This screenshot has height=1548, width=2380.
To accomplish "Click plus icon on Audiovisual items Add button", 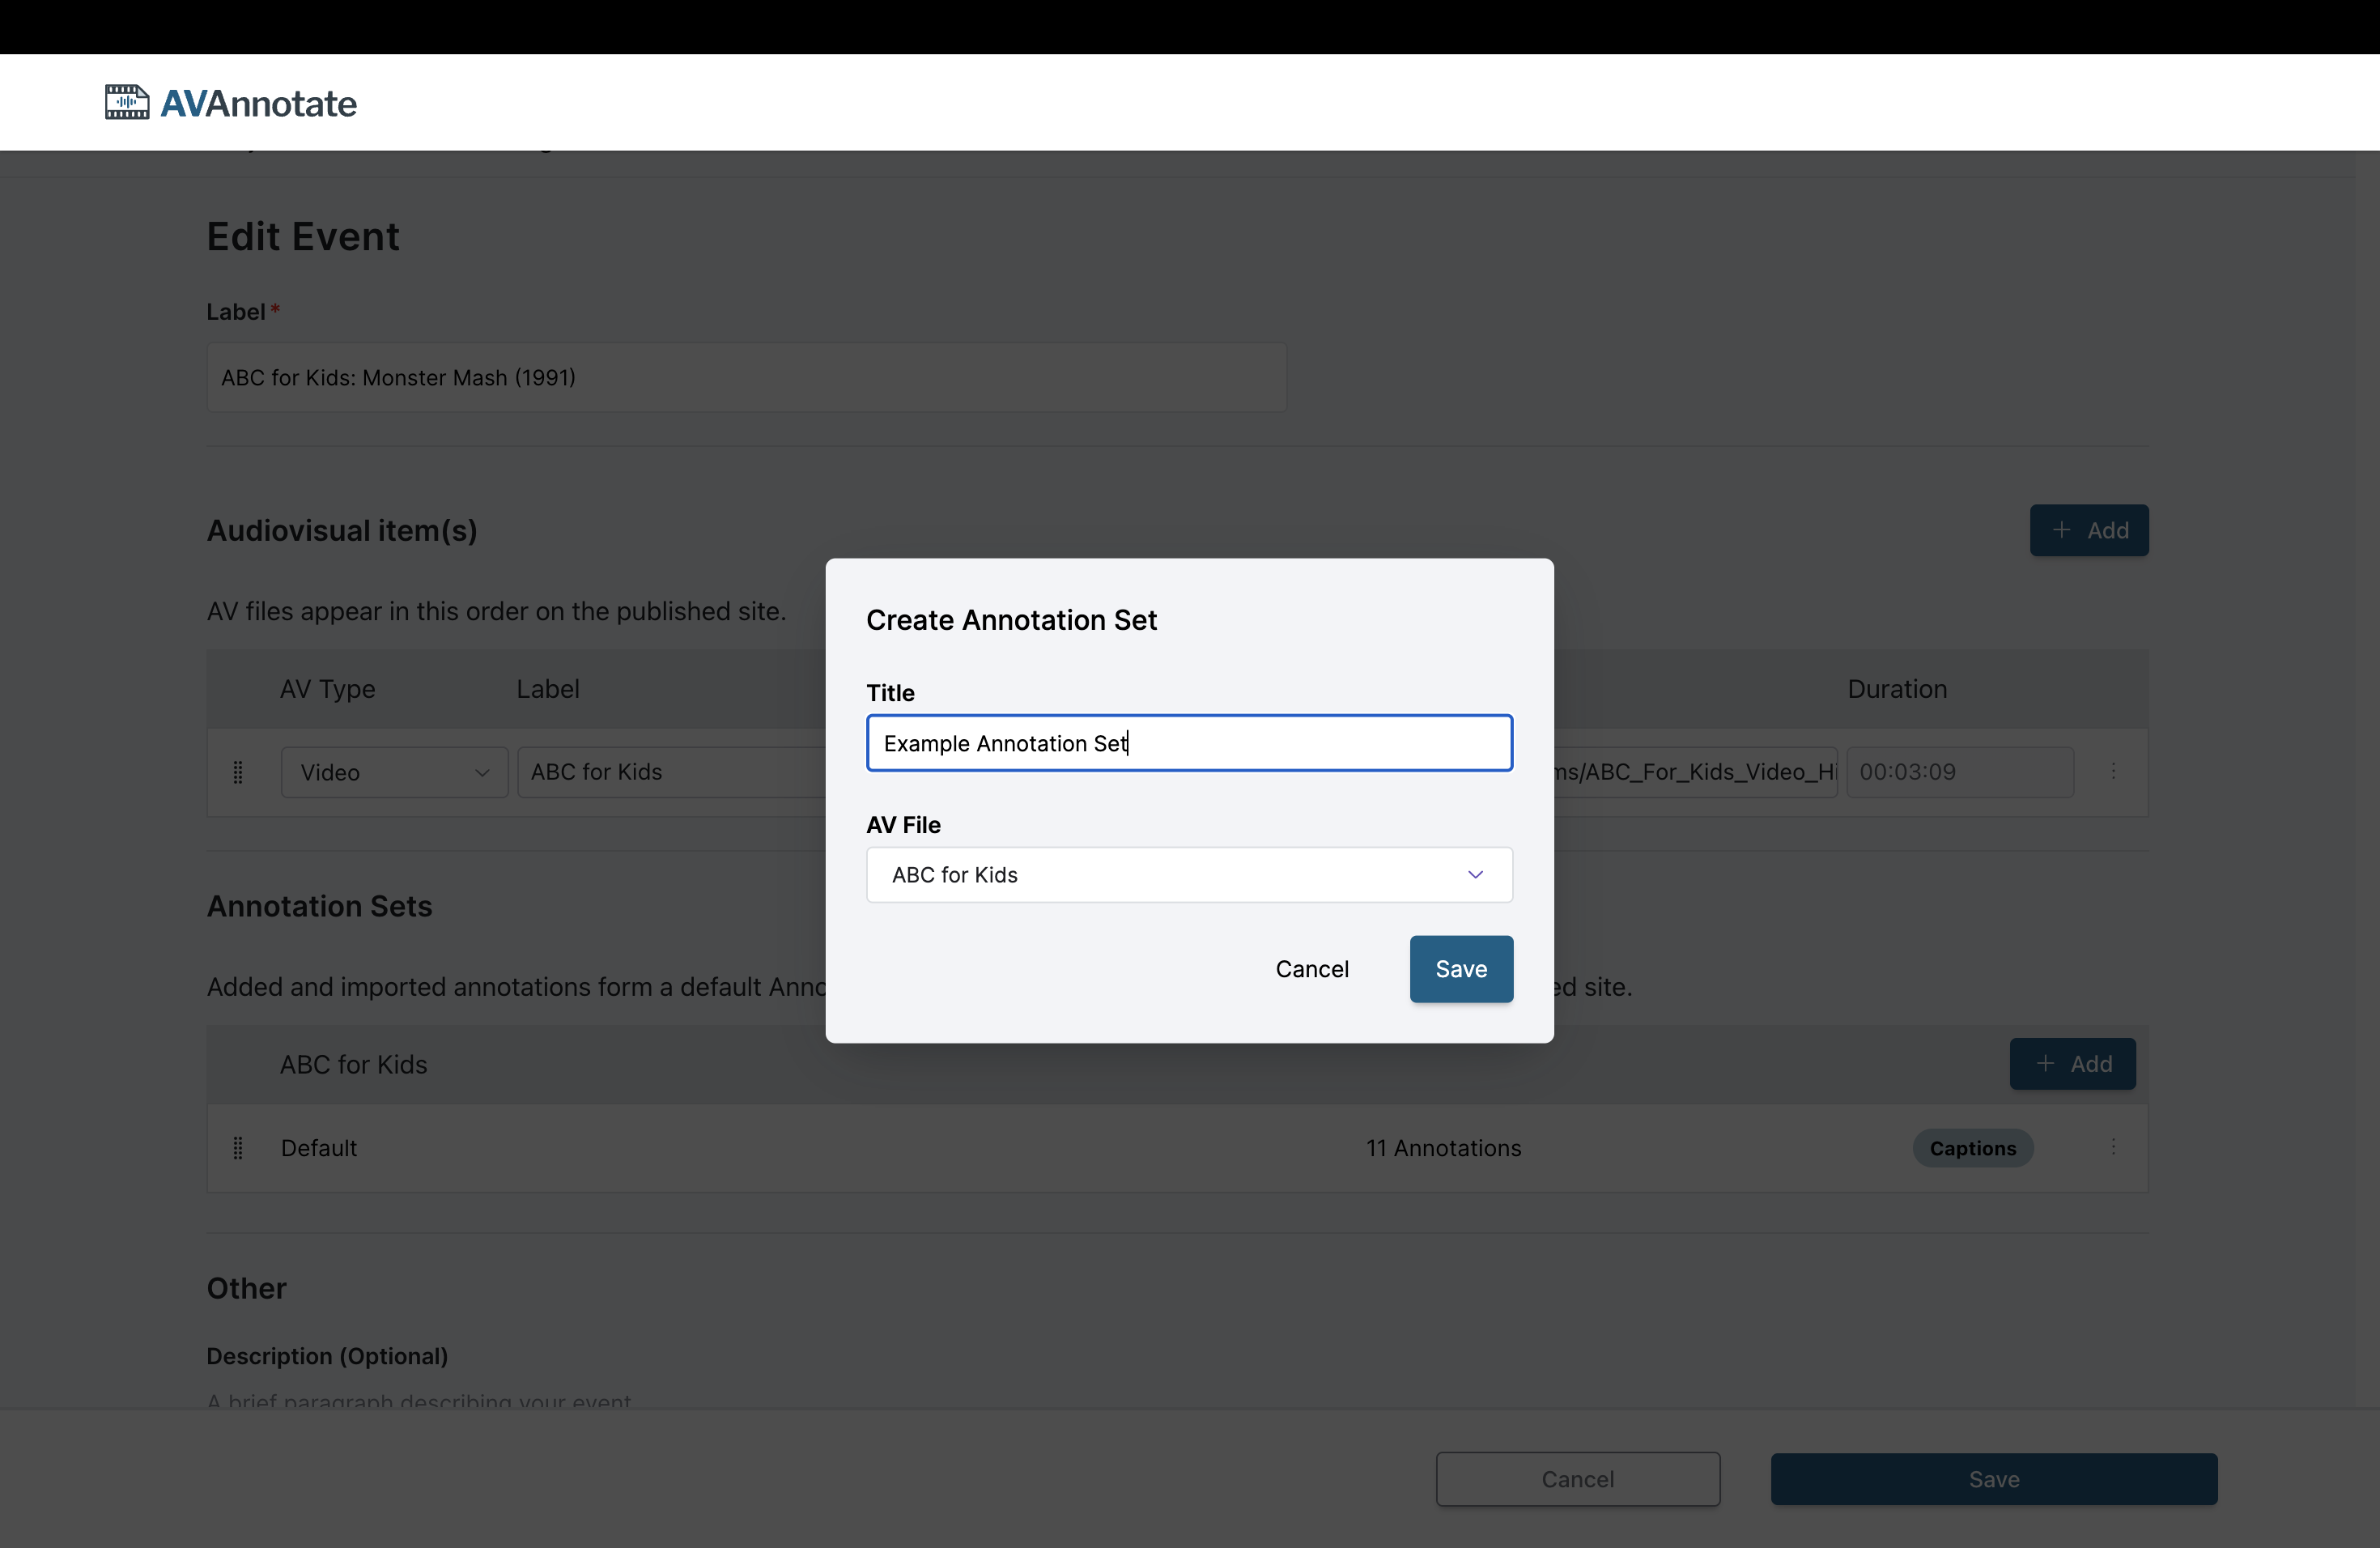I will point(2061,530).
